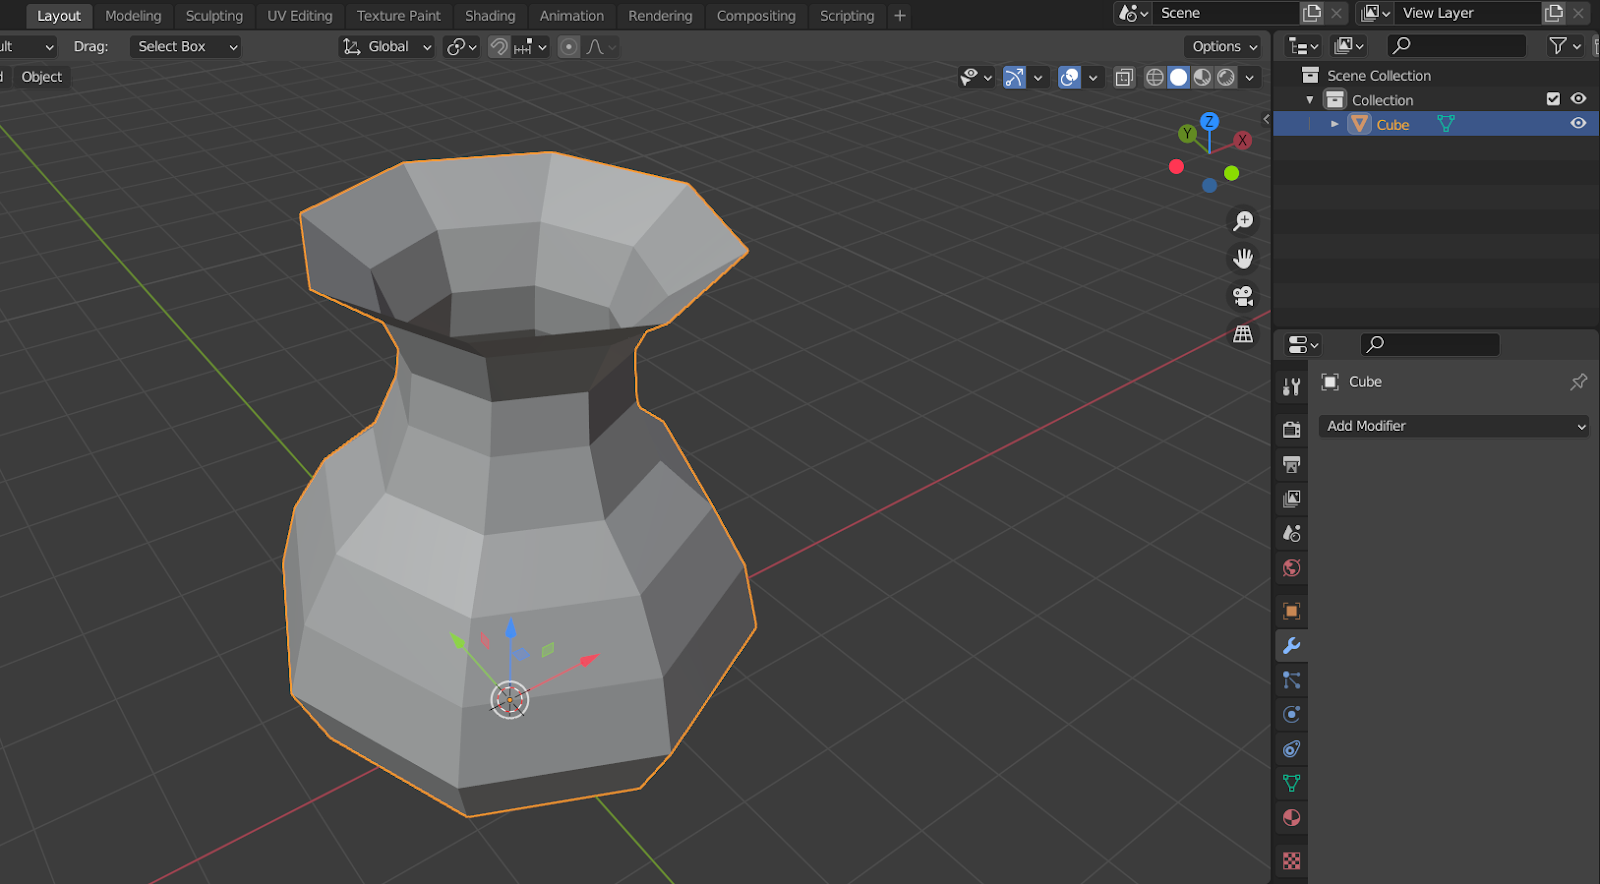Toggle proportional editing button
Viewport: 1600px width, 884px height.
coord(568,46)
